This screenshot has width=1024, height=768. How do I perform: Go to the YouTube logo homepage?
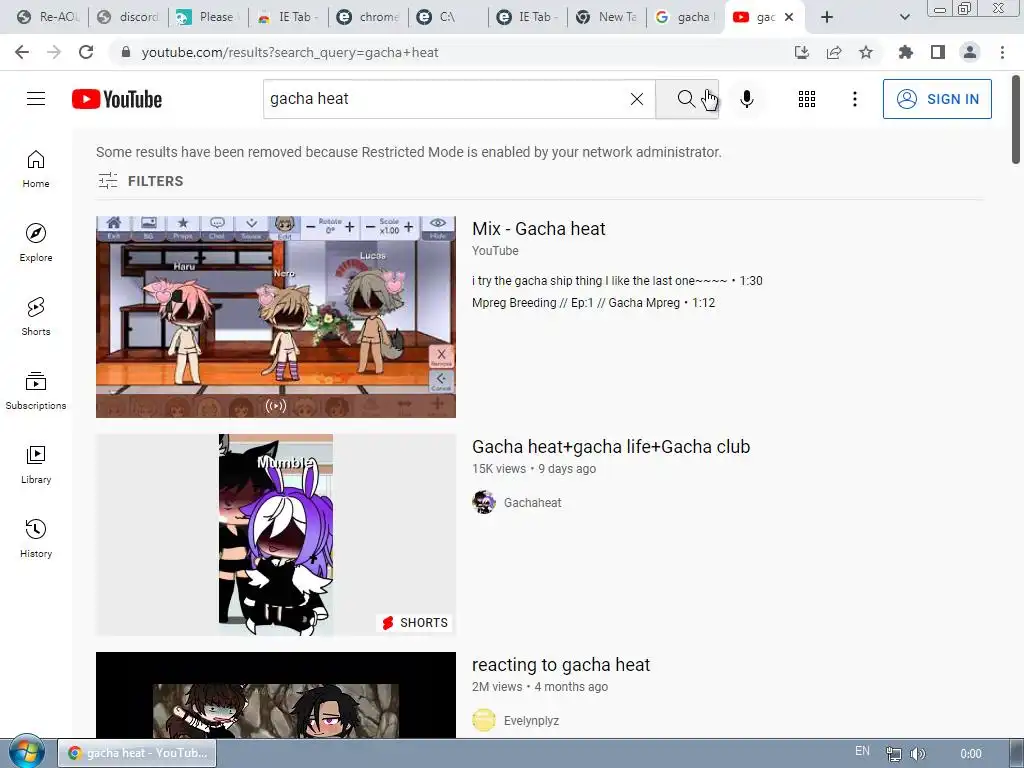tap(117, 99)
